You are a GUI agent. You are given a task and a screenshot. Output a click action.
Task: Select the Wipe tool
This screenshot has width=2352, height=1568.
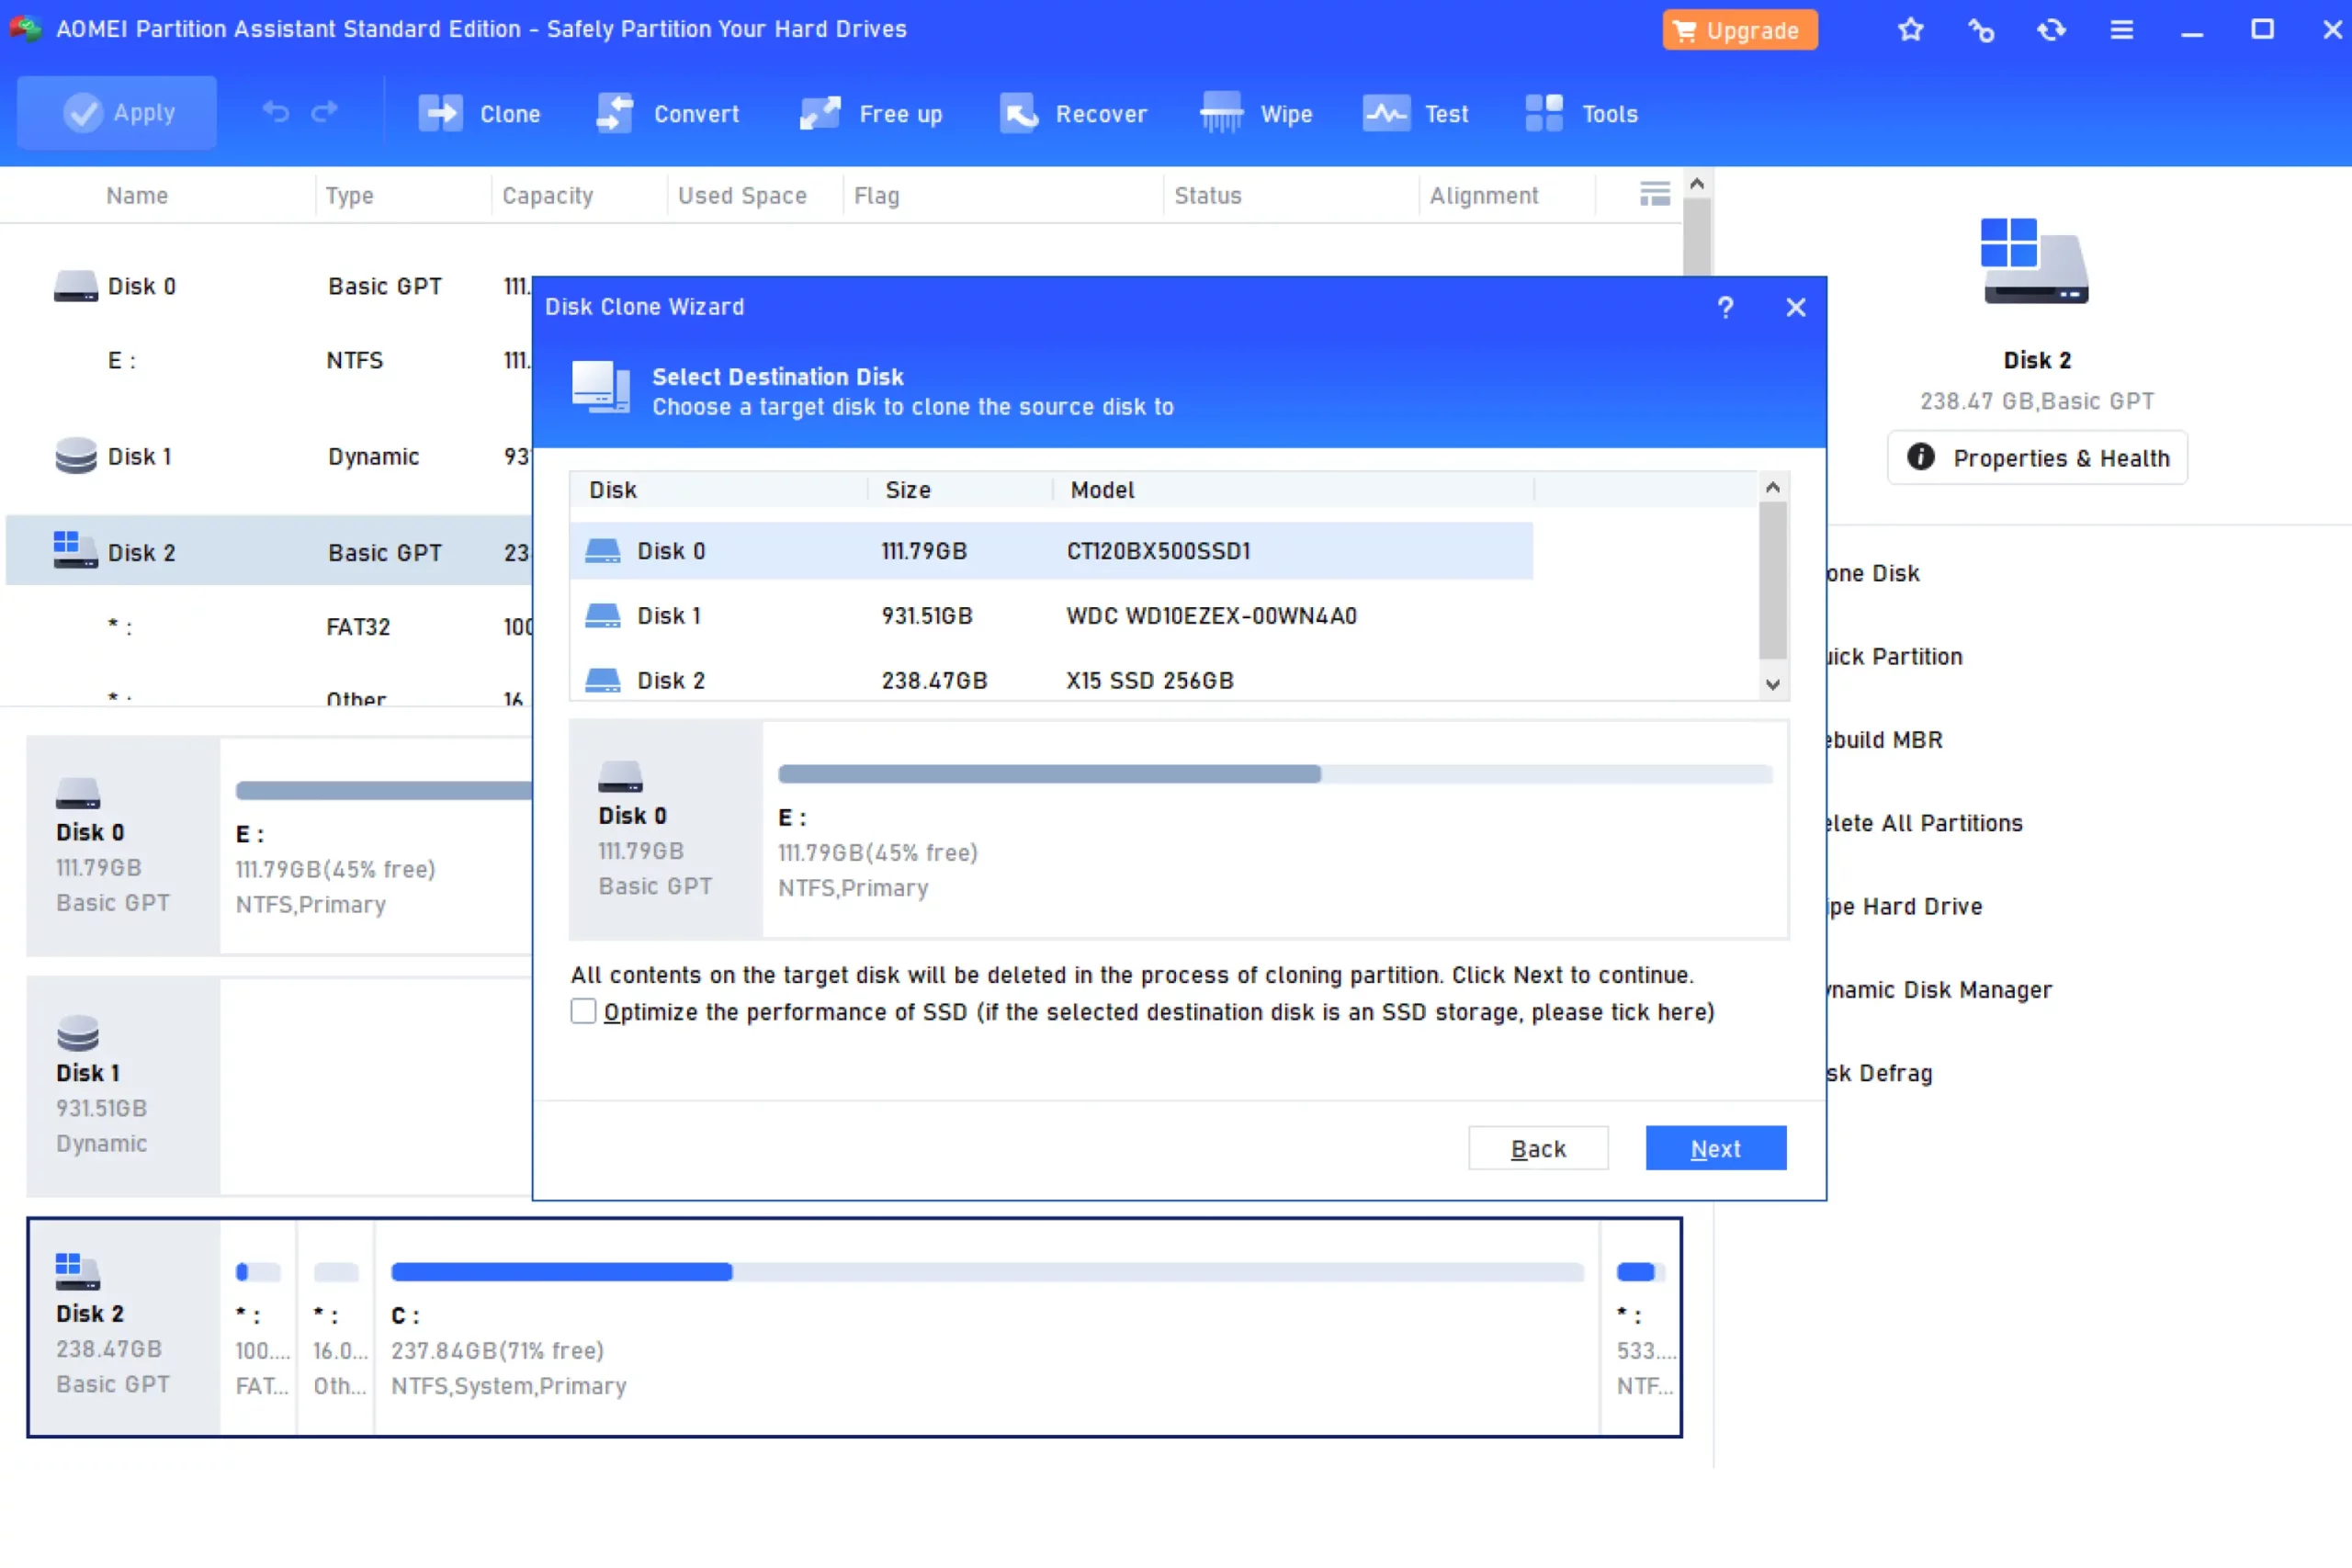1221,113
